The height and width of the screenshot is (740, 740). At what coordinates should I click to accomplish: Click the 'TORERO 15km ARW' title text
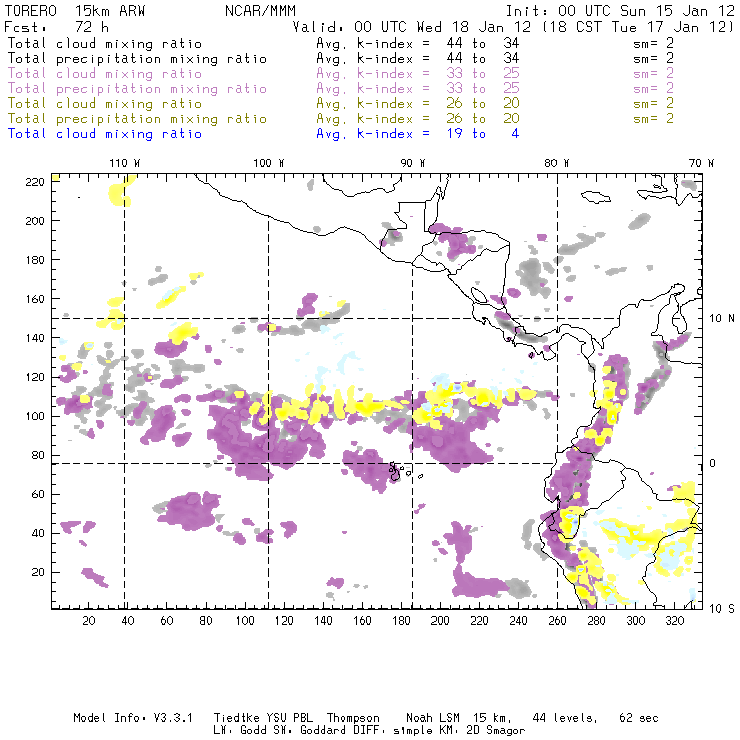75,11
